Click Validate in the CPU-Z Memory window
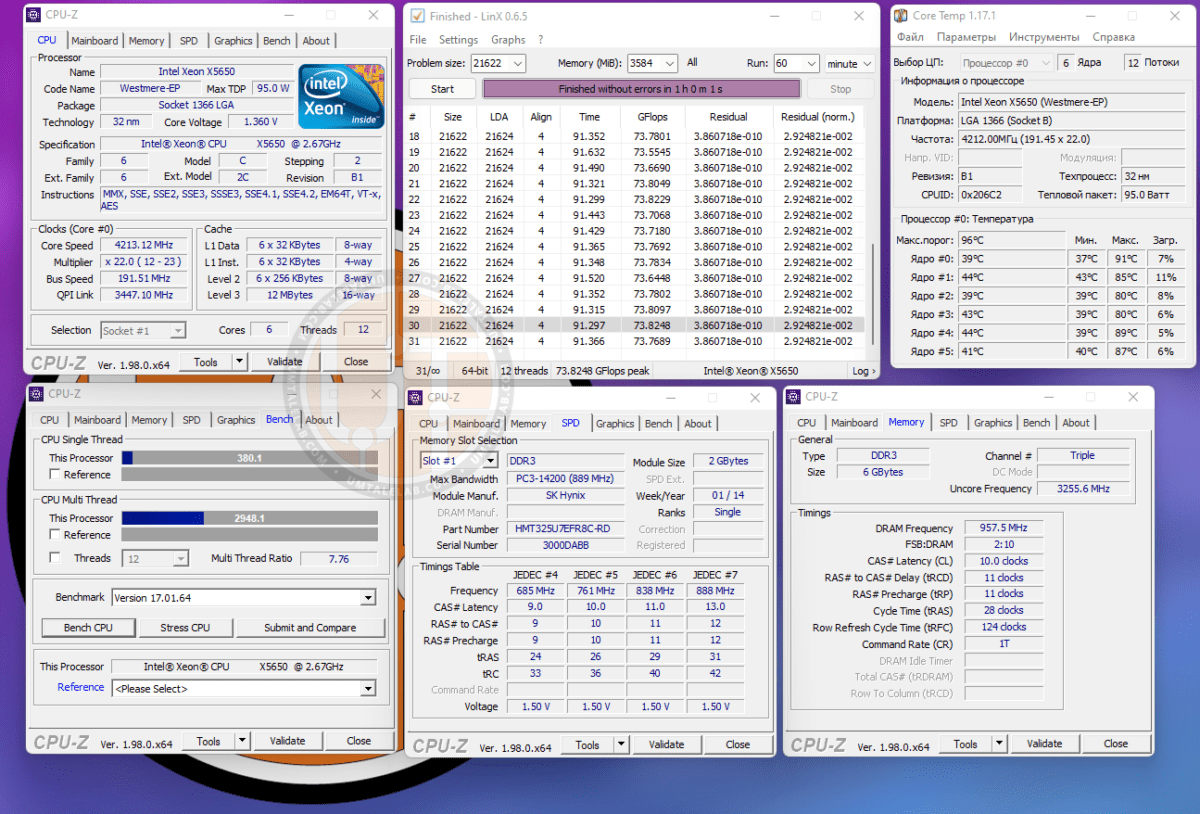The width and height of the screenshot is (1200, 814). (x=1044, y=744)
